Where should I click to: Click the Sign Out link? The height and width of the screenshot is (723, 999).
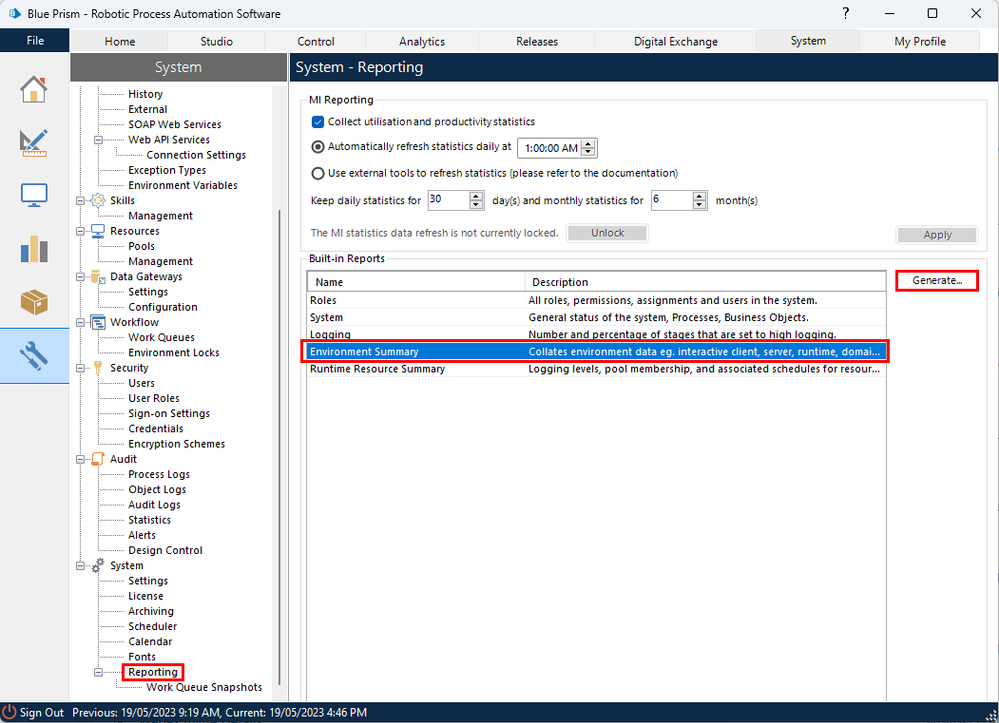click(41, 712)
